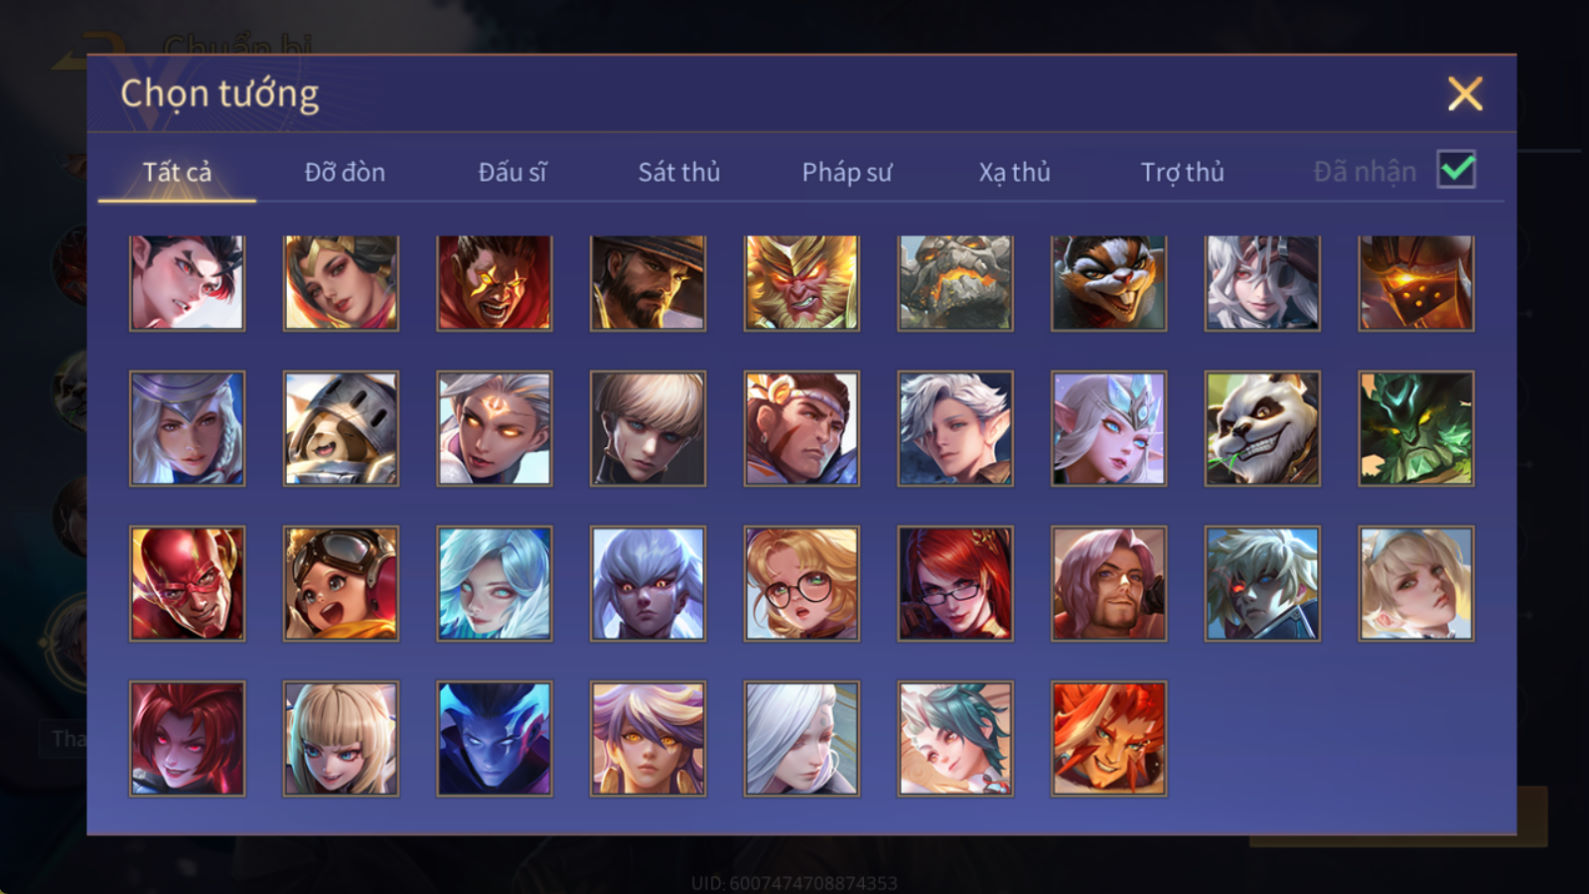Choose the dark blue-skinned shadow hero
The height and width of the screenshot is (894, 1589).
pyautogui.click(x=494, y=739)
